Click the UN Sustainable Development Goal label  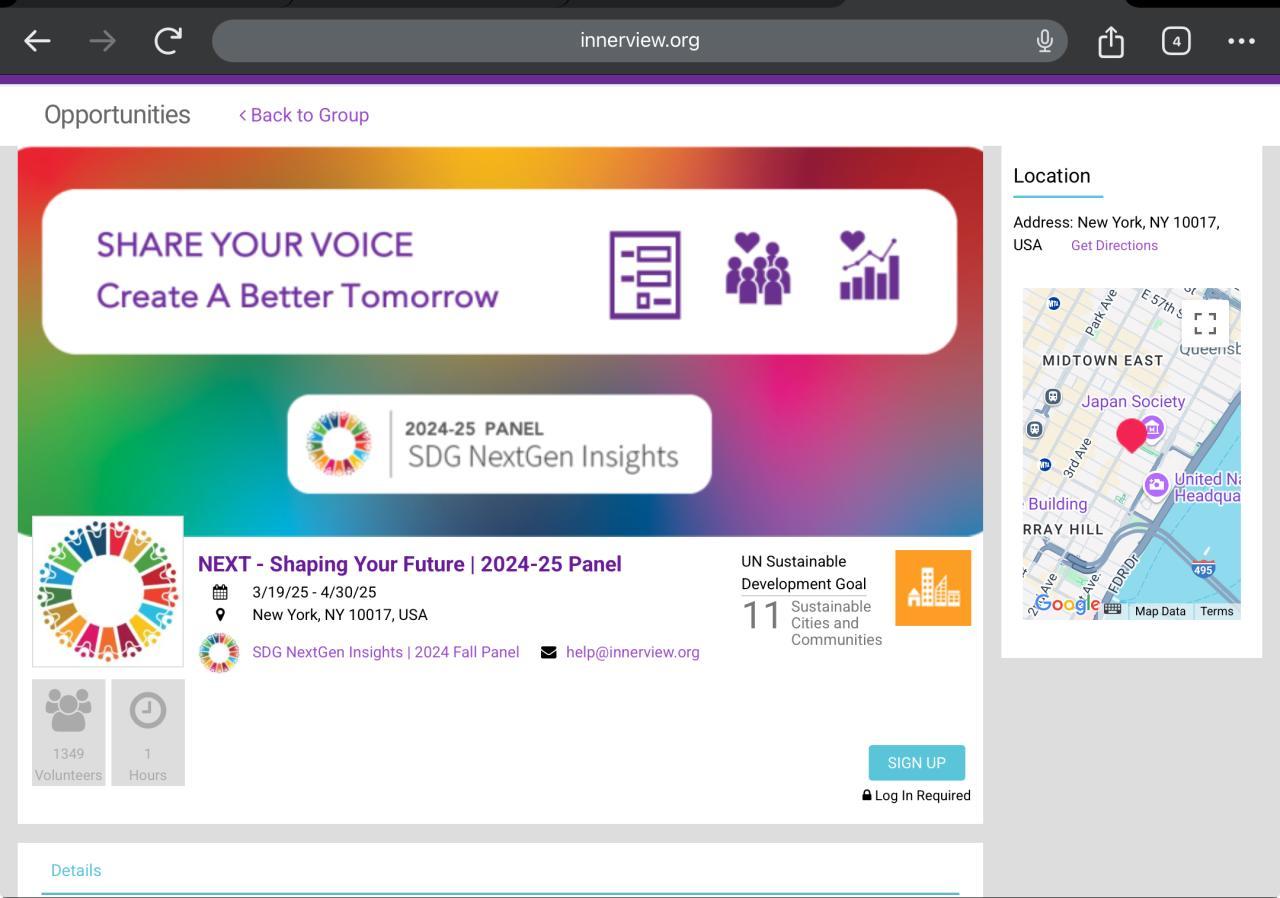coord(804,573)
